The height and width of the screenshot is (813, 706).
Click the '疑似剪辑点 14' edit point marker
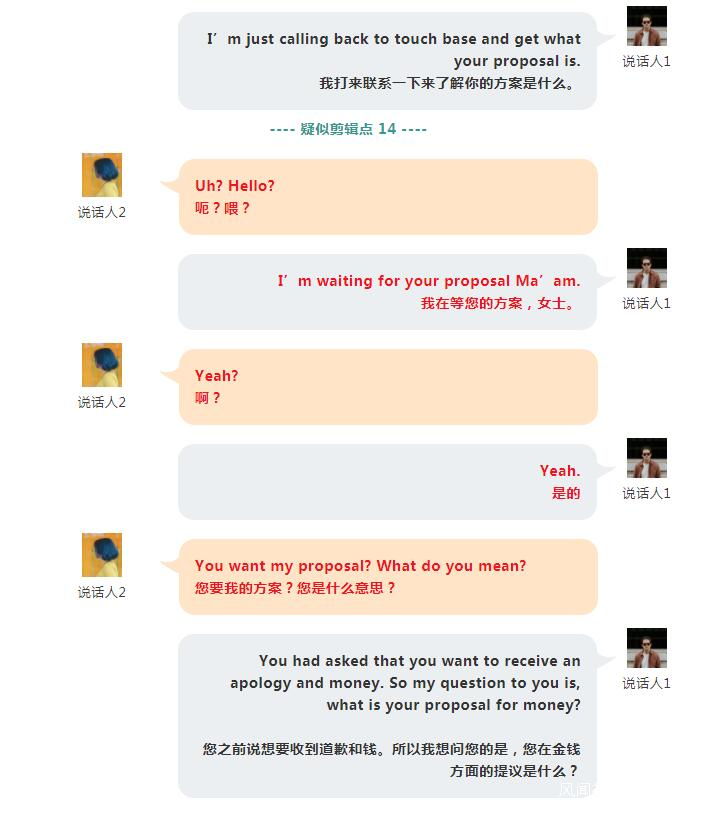pyautogui.click(x=348, y=129)
